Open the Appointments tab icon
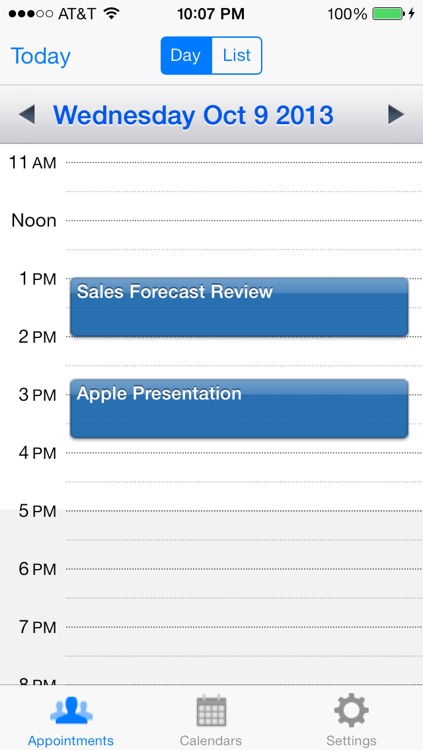Screen dimensions: 423x750 tap(71, 711)
